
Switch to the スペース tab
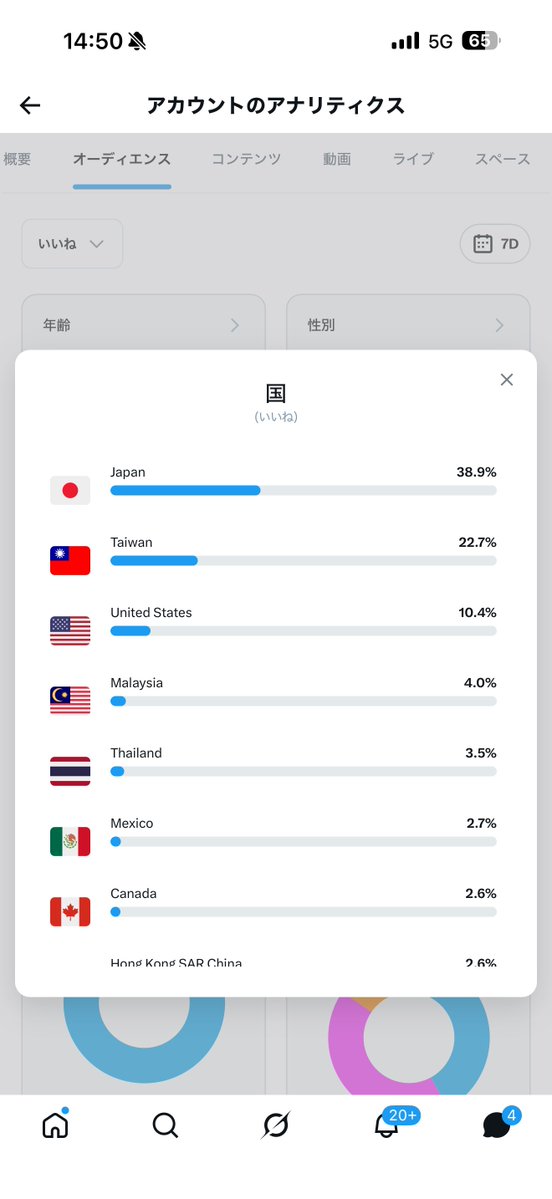(502, 159)
